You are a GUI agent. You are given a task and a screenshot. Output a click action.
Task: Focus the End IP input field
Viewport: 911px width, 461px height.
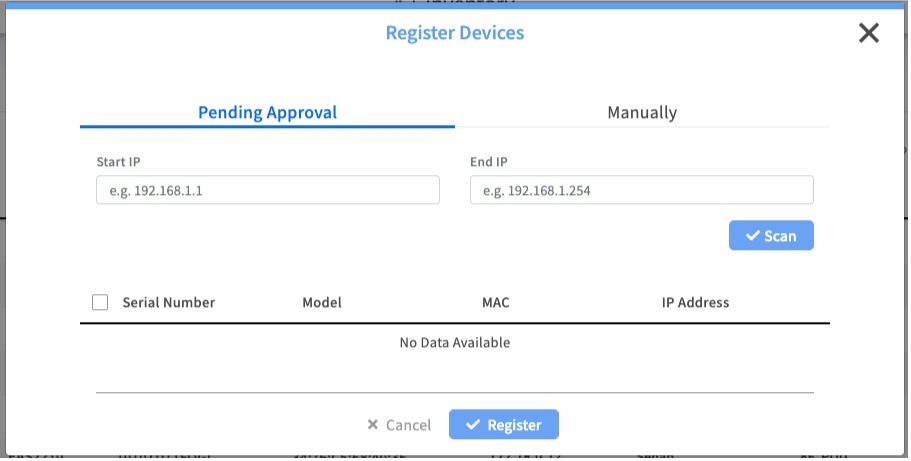pos(641,190)
